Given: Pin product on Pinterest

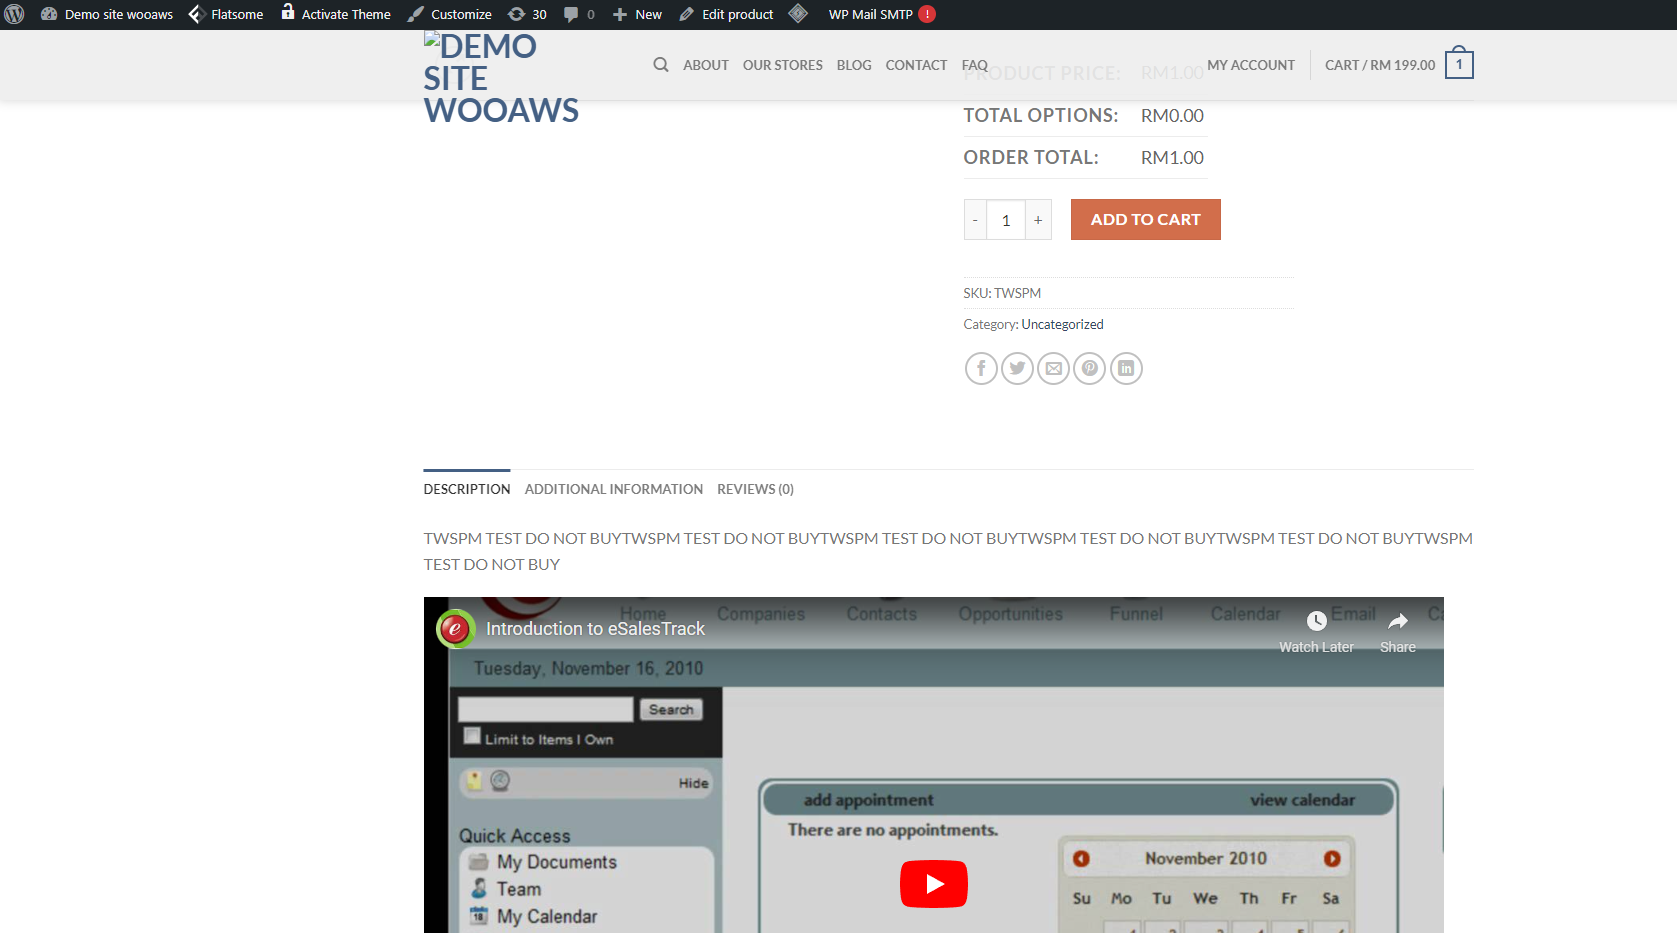Looking at the screenshot, I should [1090, 368].
